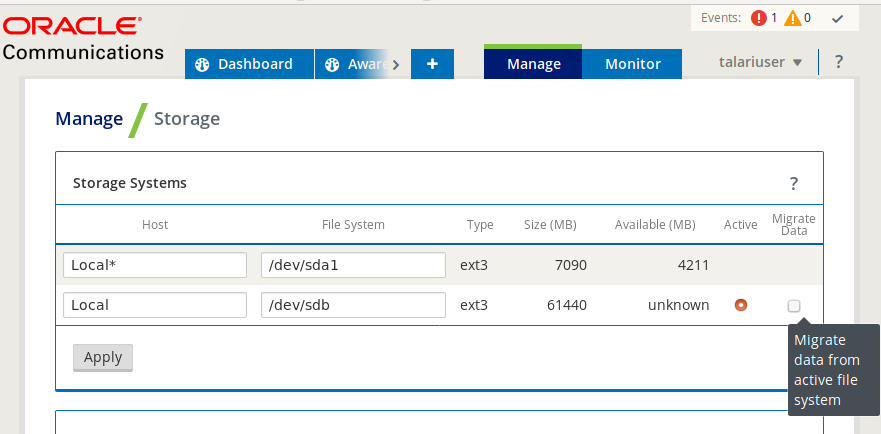Screen dimensions: 881x434
Task: Click the red critical events icon
Action: 759,18
